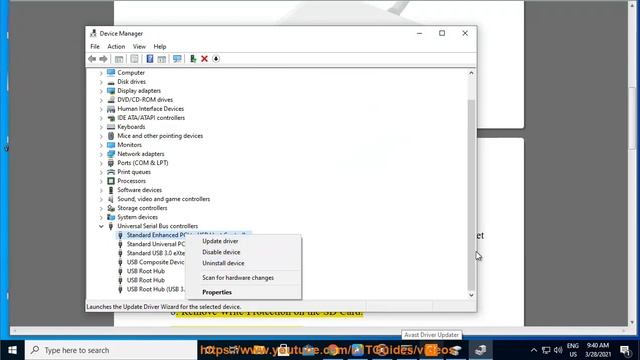Click the device tree scrollbar down arrow
640x360 pixels.
click(471, 295)
